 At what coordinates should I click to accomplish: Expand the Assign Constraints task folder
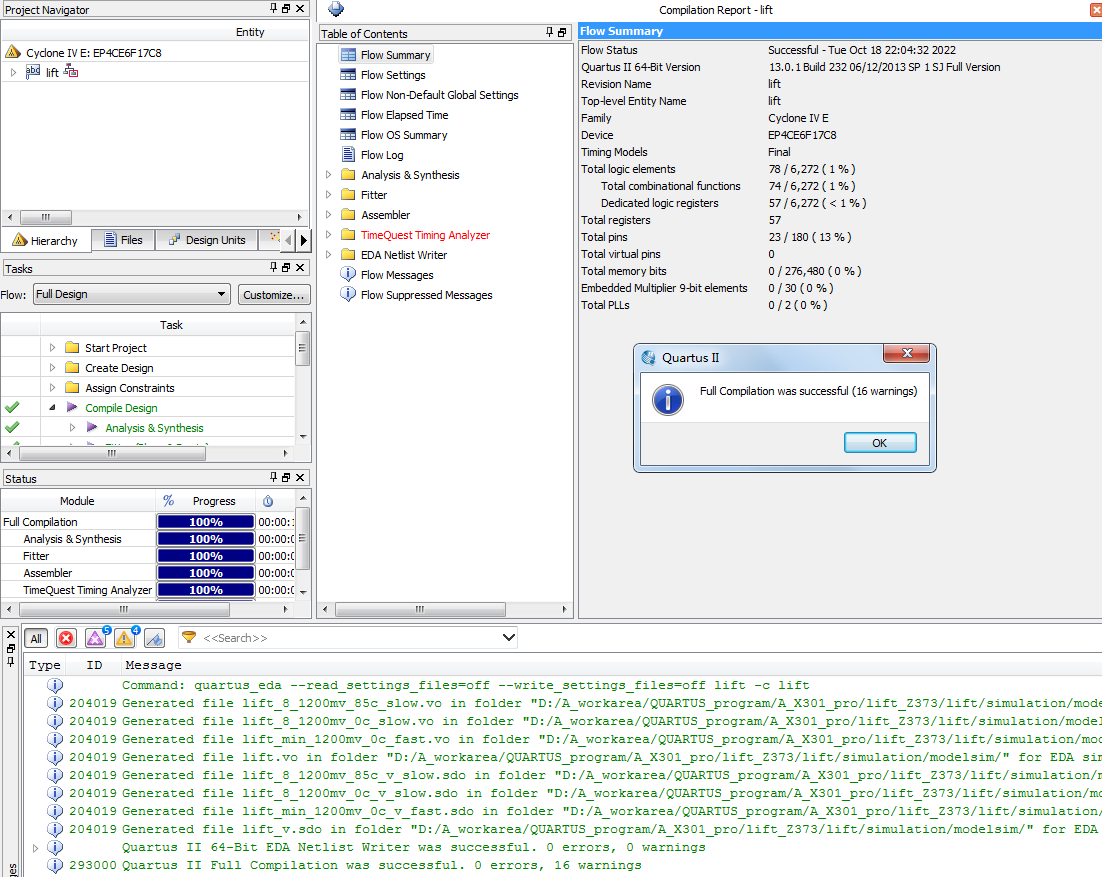(x=52, y=387)
